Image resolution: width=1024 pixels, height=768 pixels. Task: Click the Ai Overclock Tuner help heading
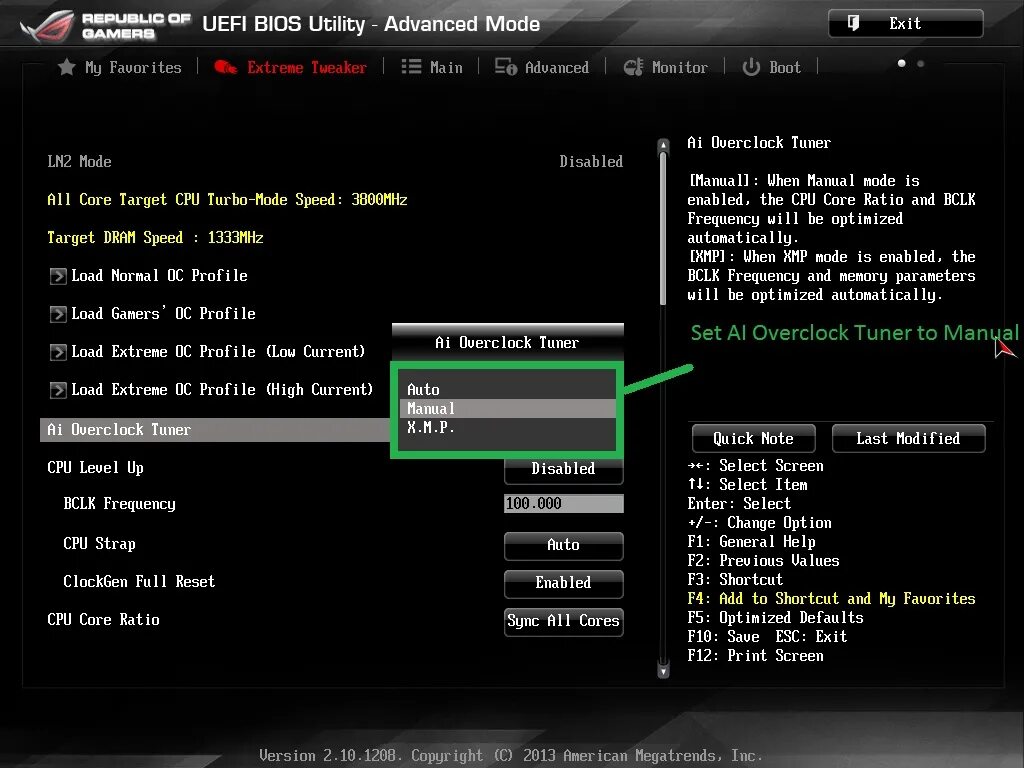click(759, 142)
